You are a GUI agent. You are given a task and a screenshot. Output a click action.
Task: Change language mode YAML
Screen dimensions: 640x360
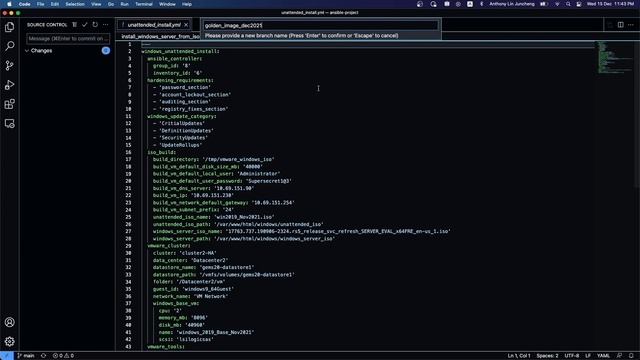coord(603,356)
